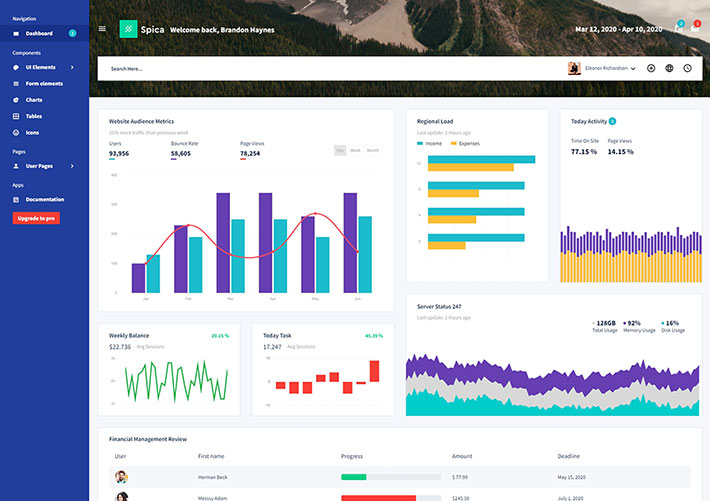710x501 pixels.
Task: Switch chart to Month view
Action: click(x=372, y=150)
